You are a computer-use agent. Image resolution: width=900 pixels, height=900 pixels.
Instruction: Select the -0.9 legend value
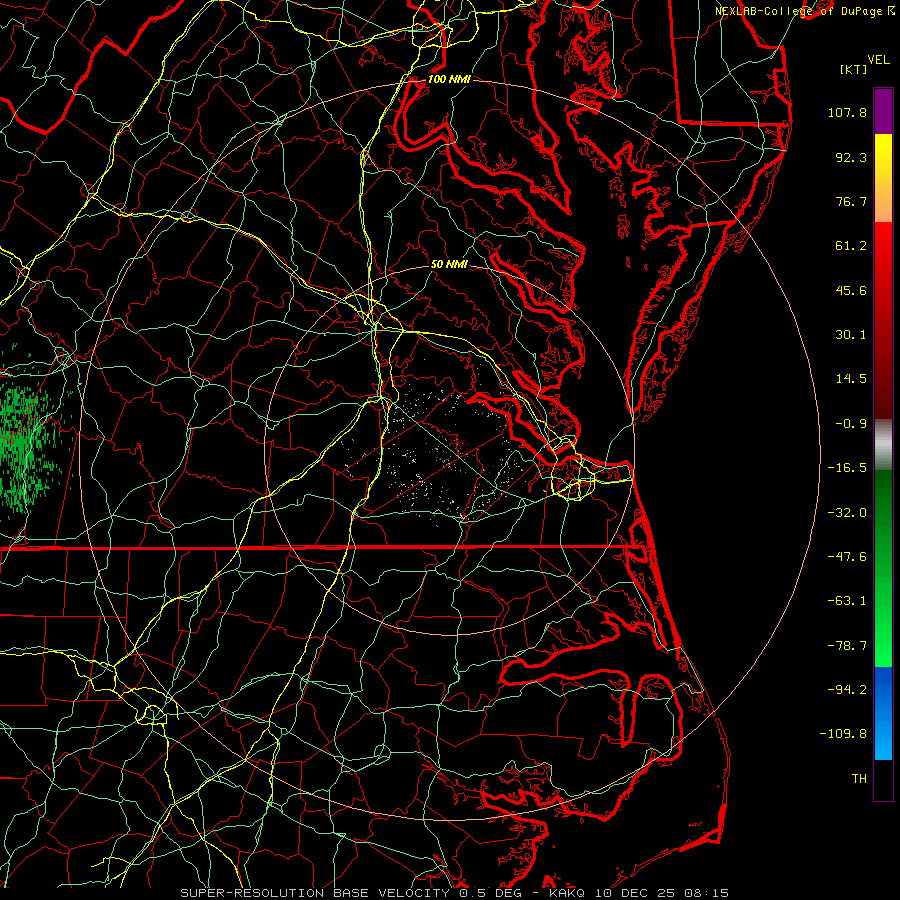coord(851,424)
